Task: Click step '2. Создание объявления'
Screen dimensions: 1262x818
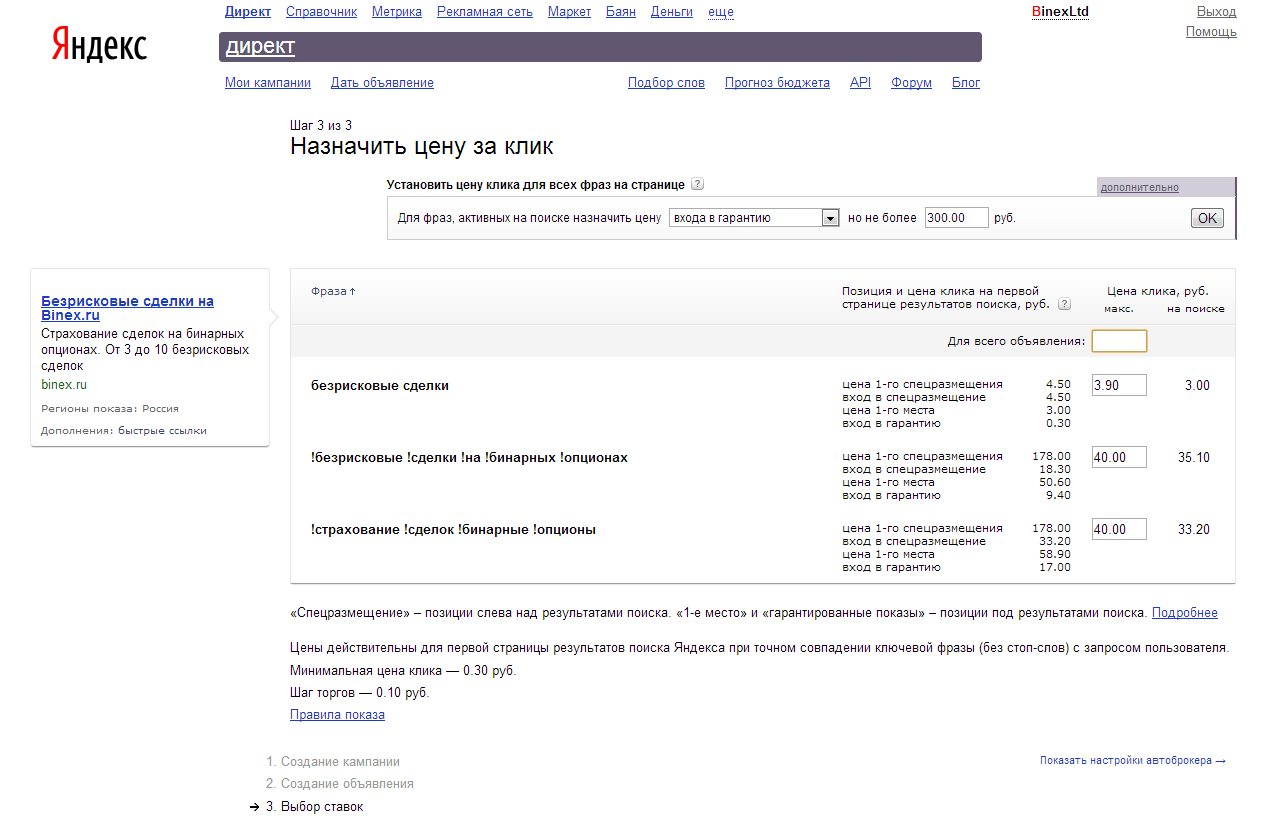Action: pyautogui.click(x=340, y=784)
